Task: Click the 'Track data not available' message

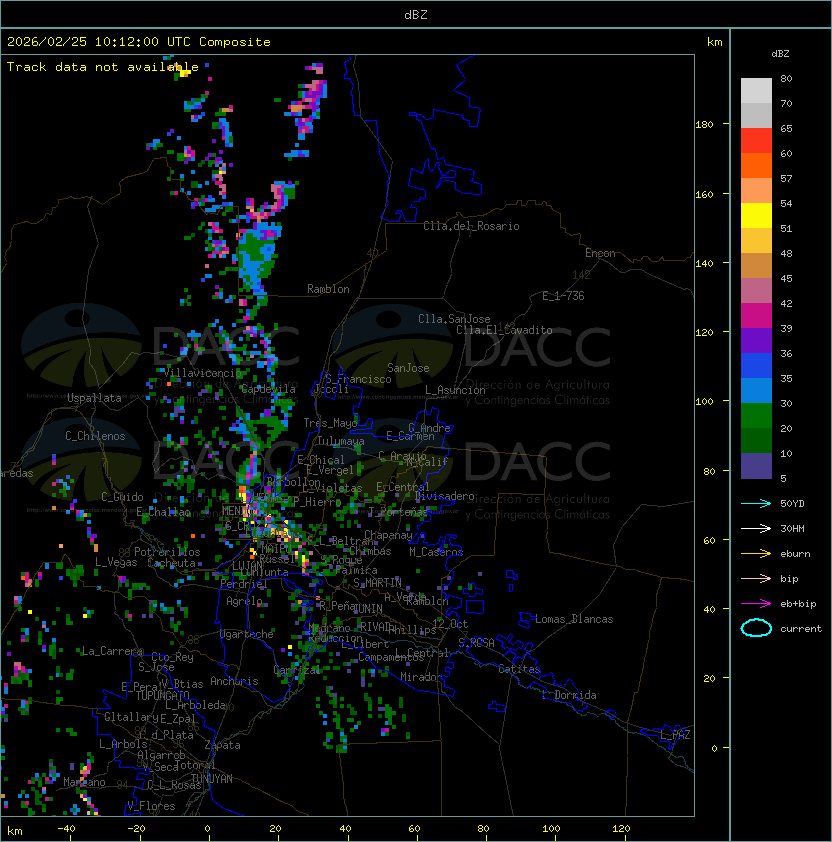Action: pos(103,67)
